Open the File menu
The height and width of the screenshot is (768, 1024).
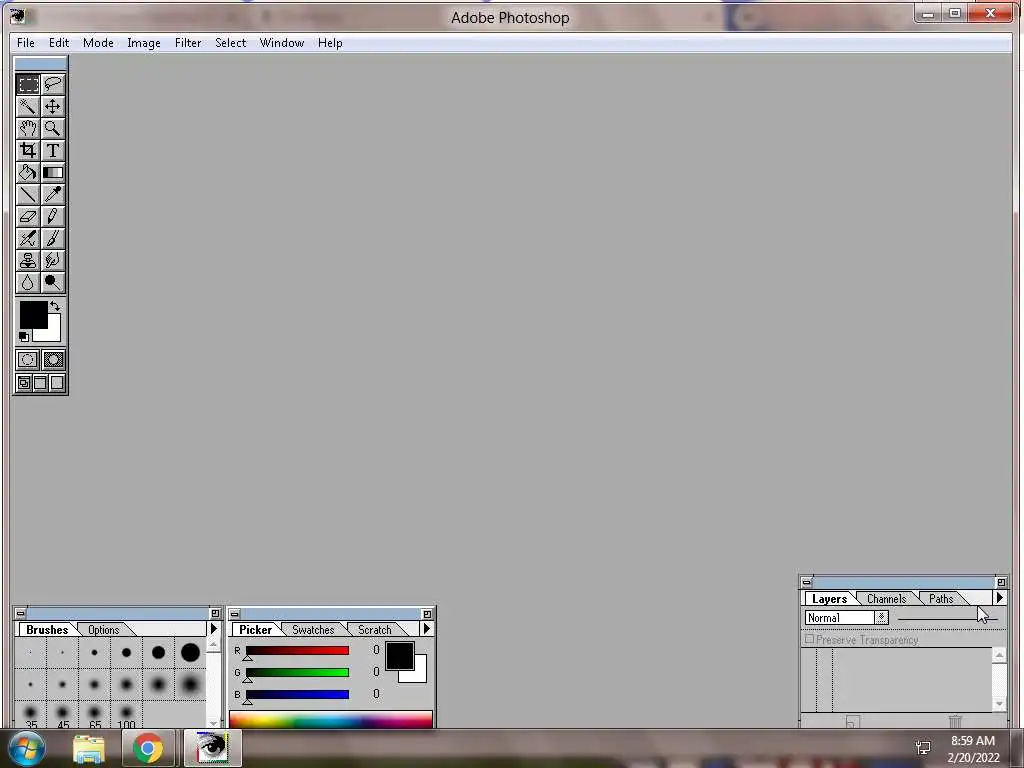point(25,43)
